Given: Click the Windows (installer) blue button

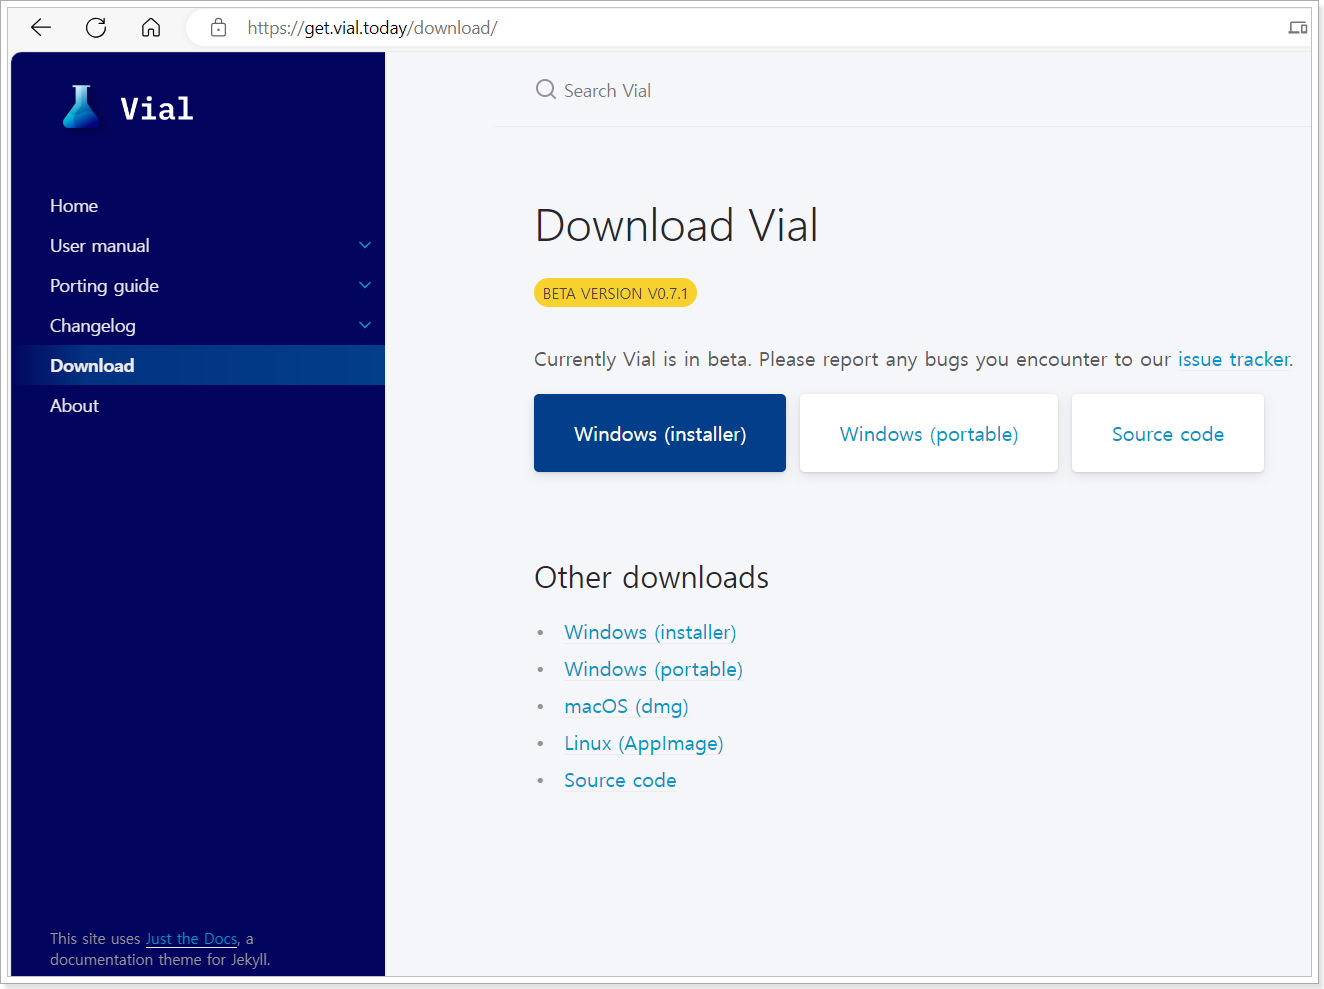Looking at the screenshot, I should pyautogui.click(x=660, y=433).
